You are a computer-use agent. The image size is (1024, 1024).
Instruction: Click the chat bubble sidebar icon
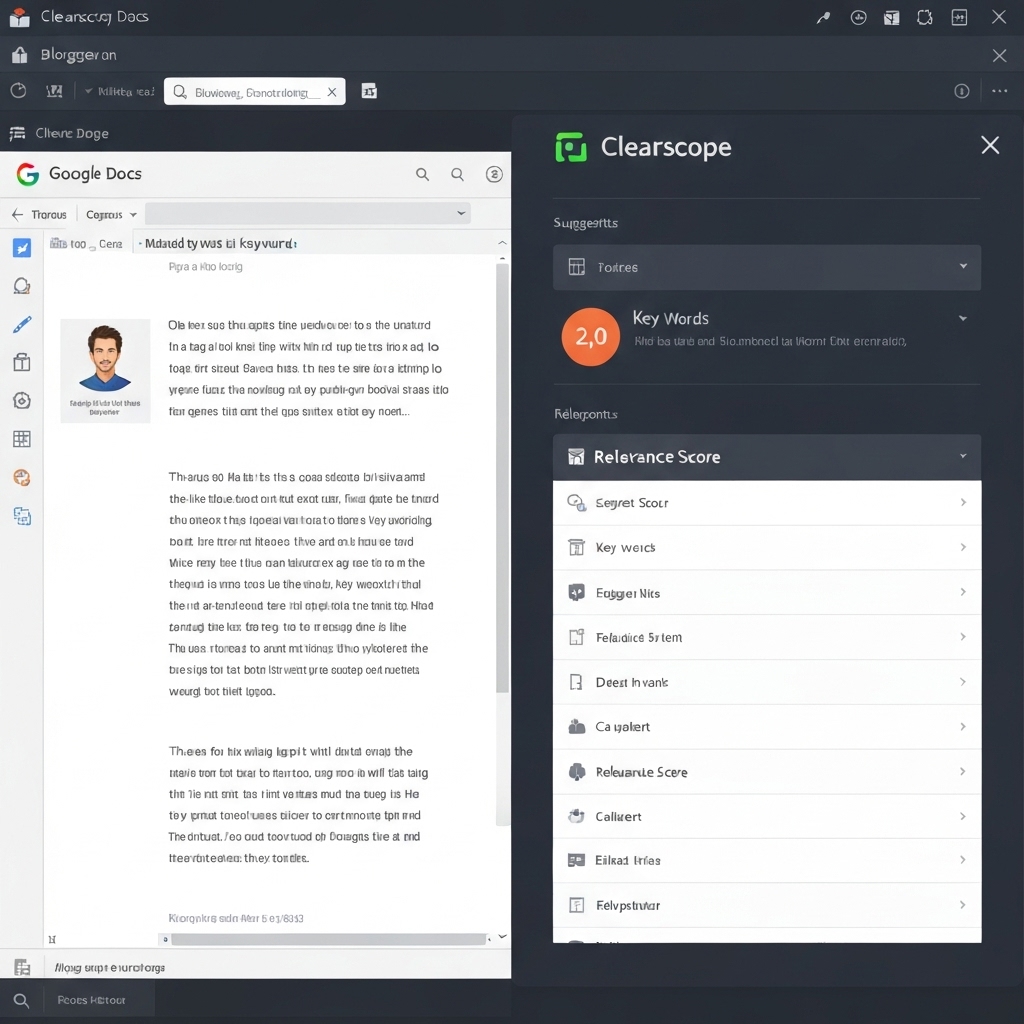22,286
